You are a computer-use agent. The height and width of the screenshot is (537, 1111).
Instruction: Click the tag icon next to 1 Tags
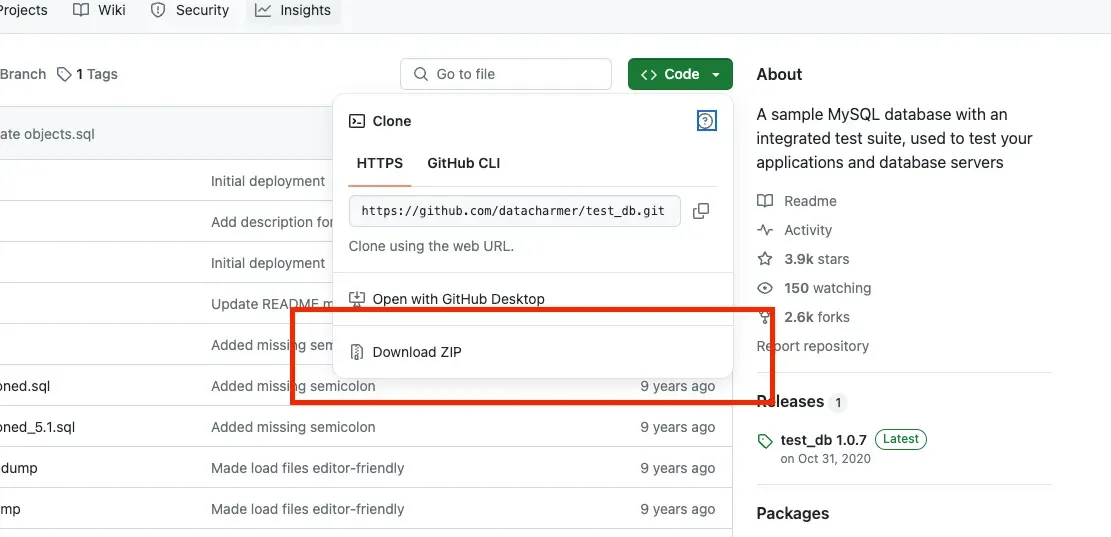[x=64, y=74]
